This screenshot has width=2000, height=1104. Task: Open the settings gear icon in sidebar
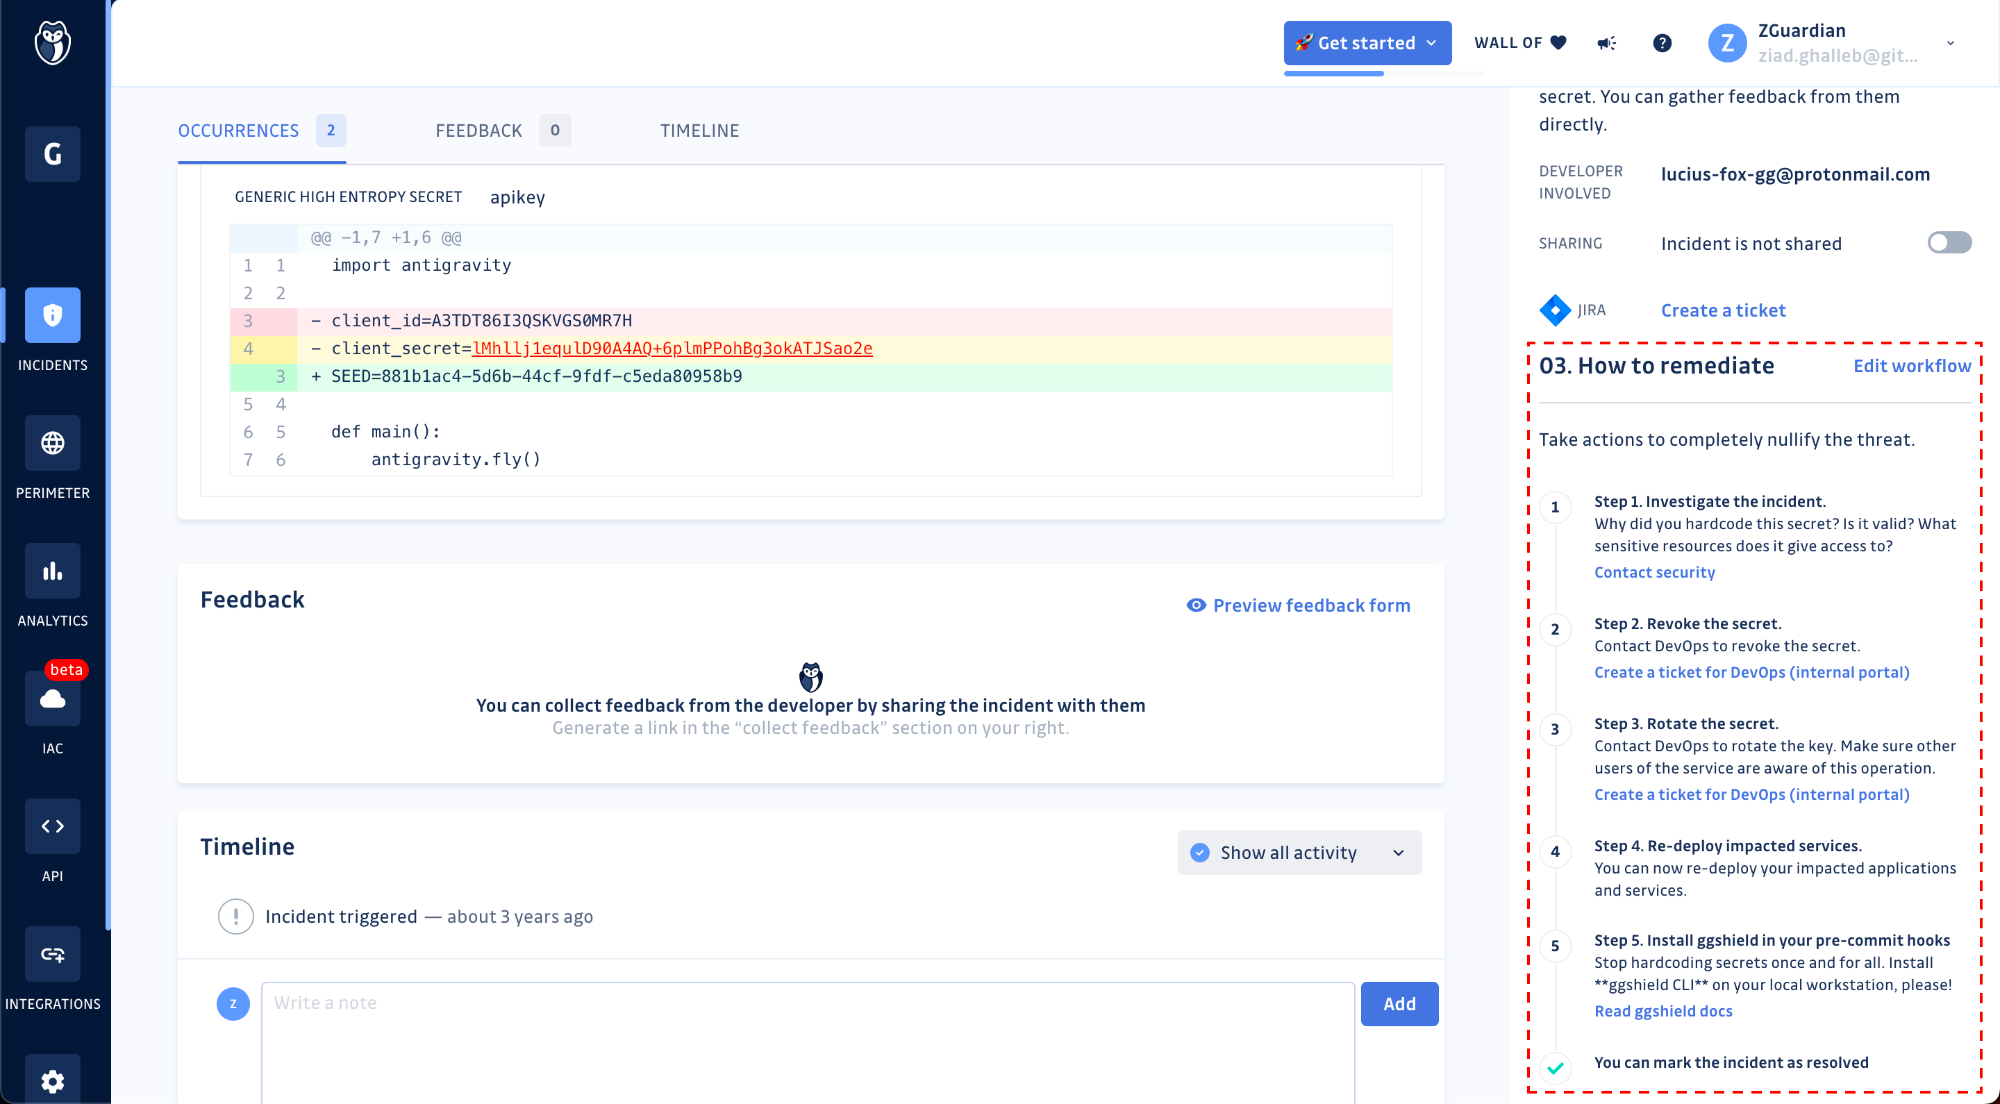click(x=53, y=1080)
